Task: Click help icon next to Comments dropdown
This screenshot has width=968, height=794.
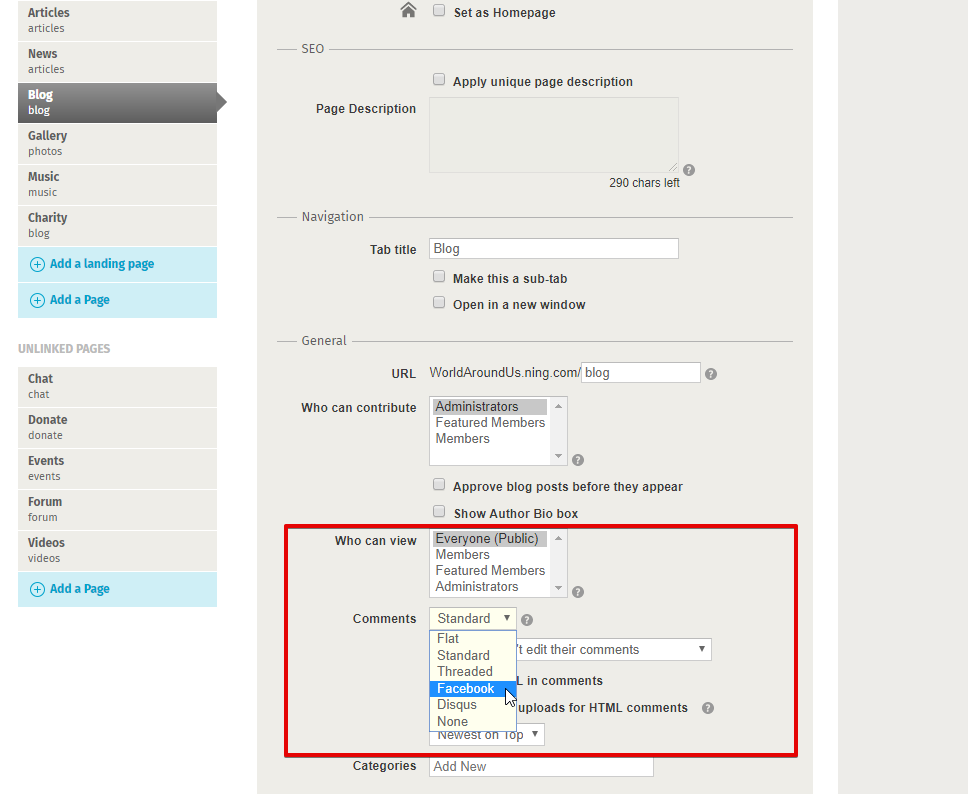Action: 527,620
